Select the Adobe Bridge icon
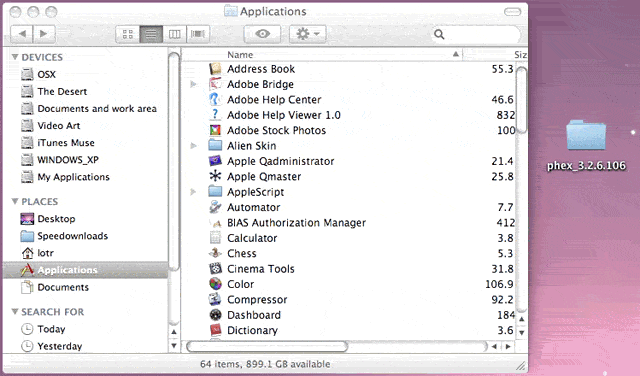The height and width of the screenshot is (376, 640). (x=215, y=84)
